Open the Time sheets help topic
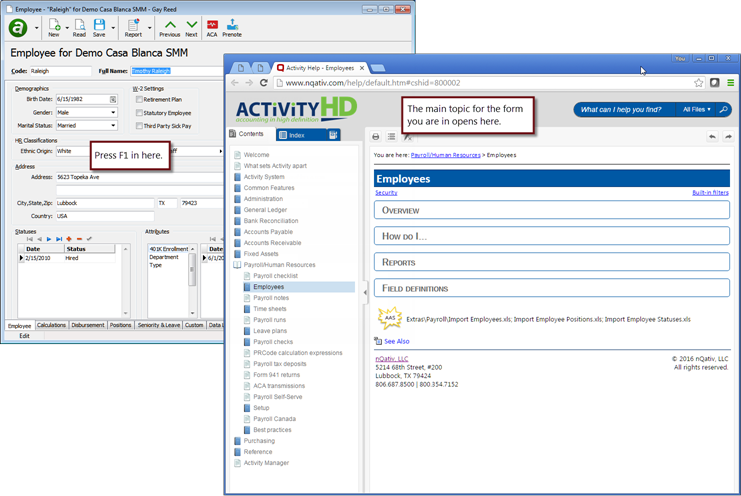Image resolution: width=741 pixels, height=496 pixels. pos(269,309)
